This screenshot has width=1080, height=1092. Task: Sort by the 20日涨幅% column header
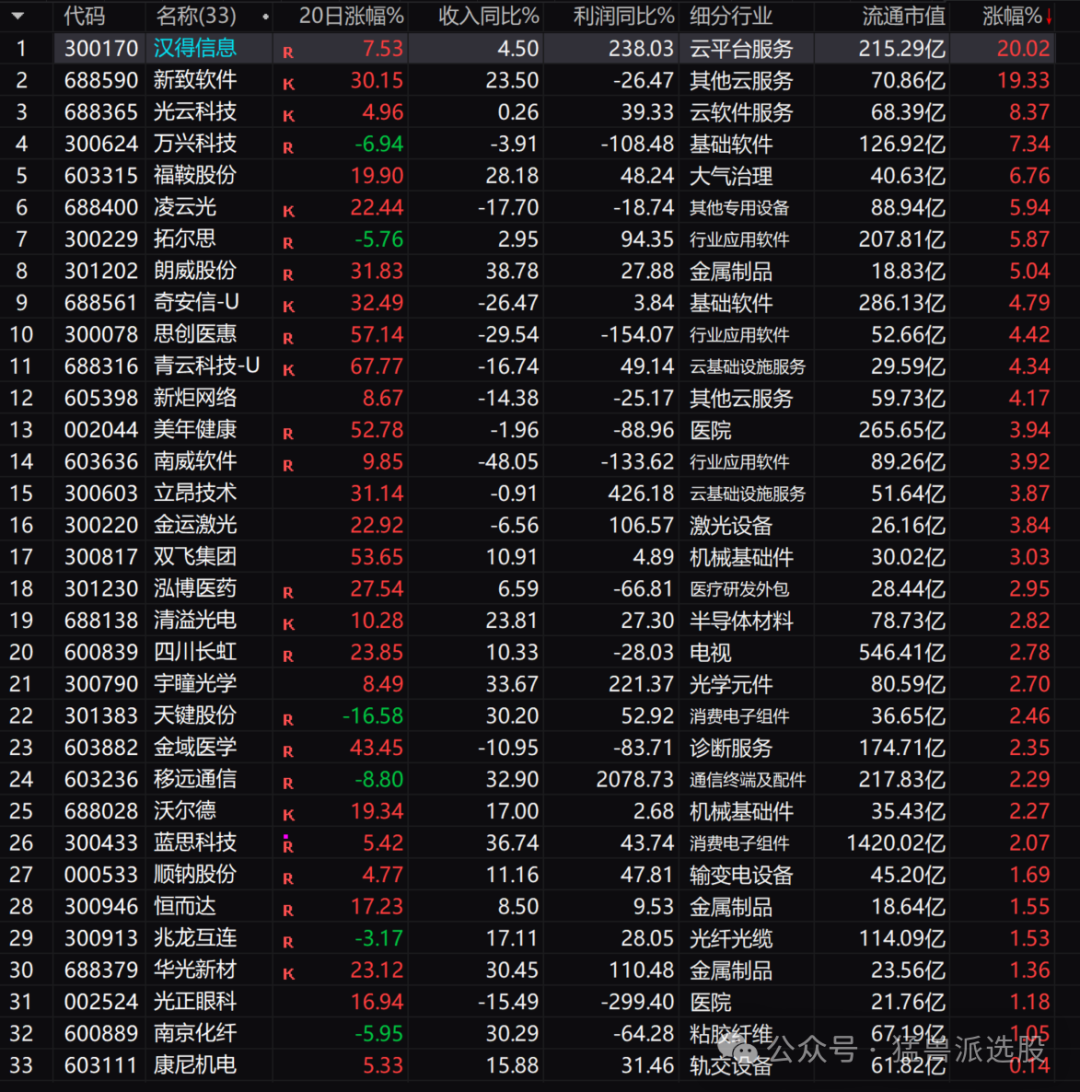[x=351, y=15]
